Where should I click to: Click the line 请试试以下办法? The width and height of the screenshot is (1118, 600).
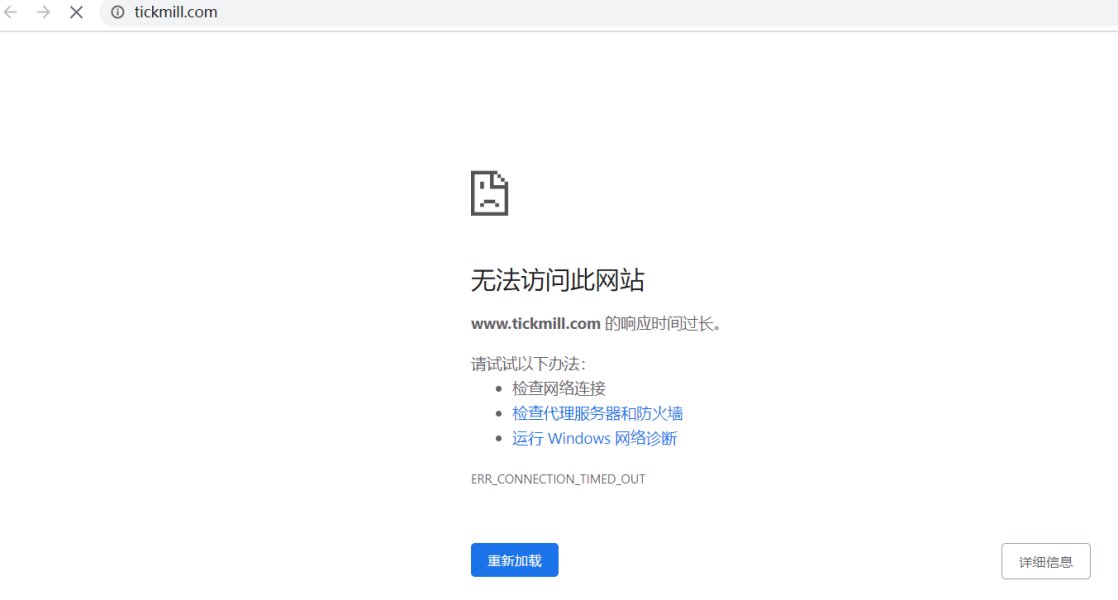528,364
